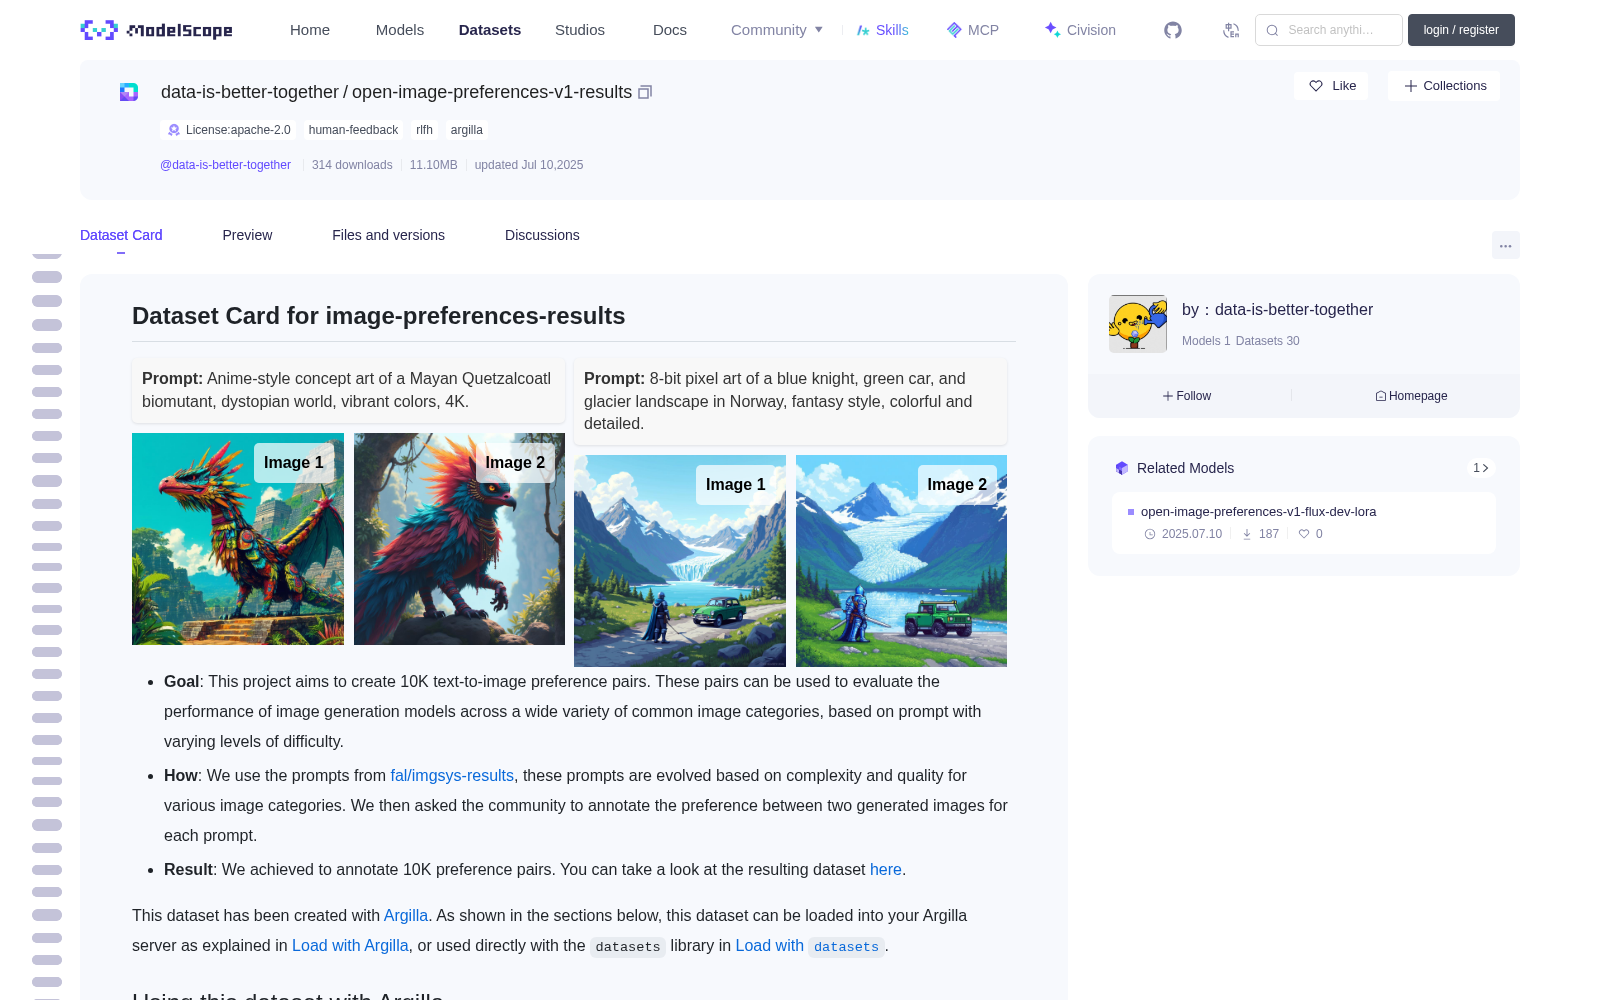Image resolution: width=1600 pixels, height=1000 pixels.
Task: Open Skills in top navigation
Action: tap(882, 30)
